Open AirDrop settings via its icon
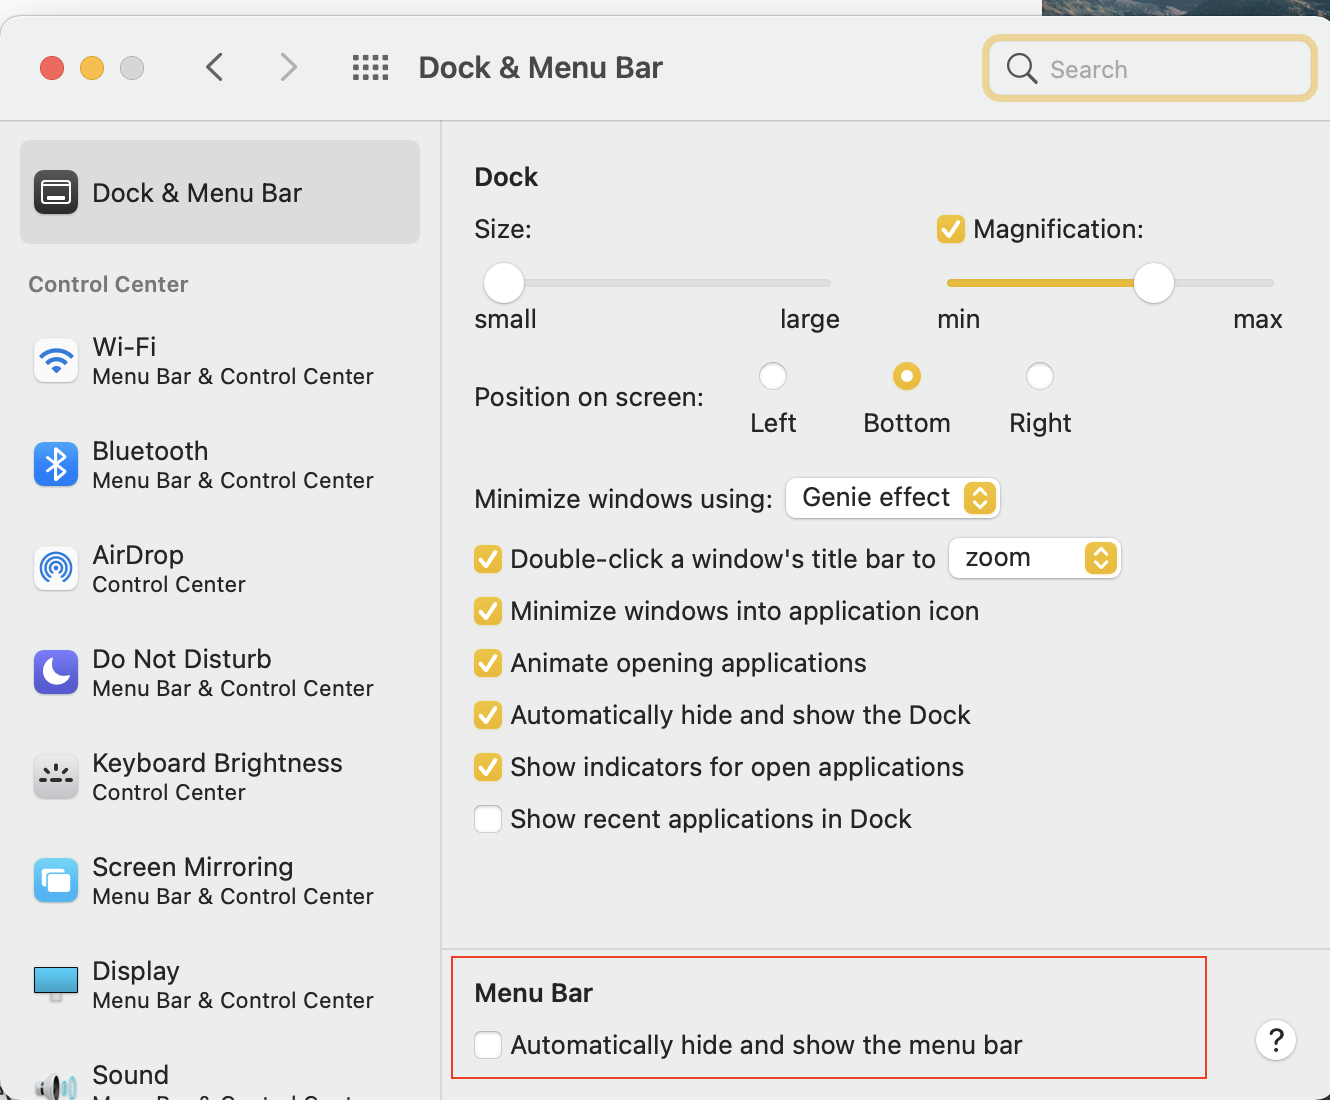 [x=56, y=568]
